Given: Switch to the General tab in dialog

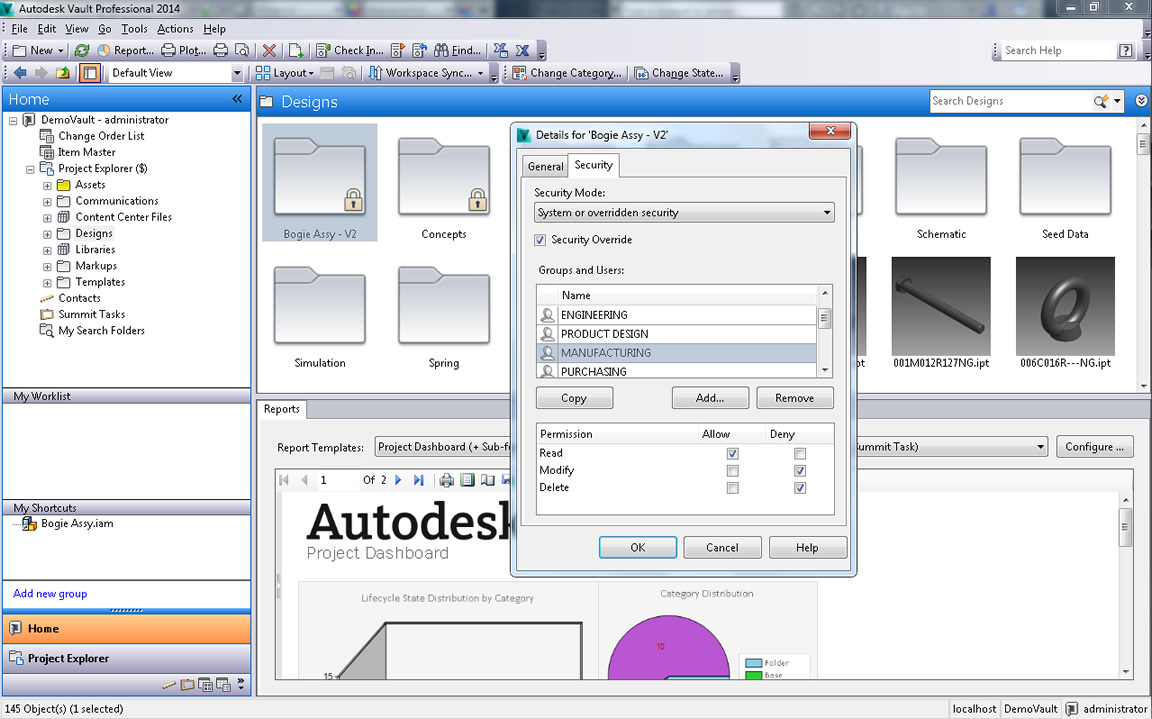Looking at the screenshot, I should point(545,167).
